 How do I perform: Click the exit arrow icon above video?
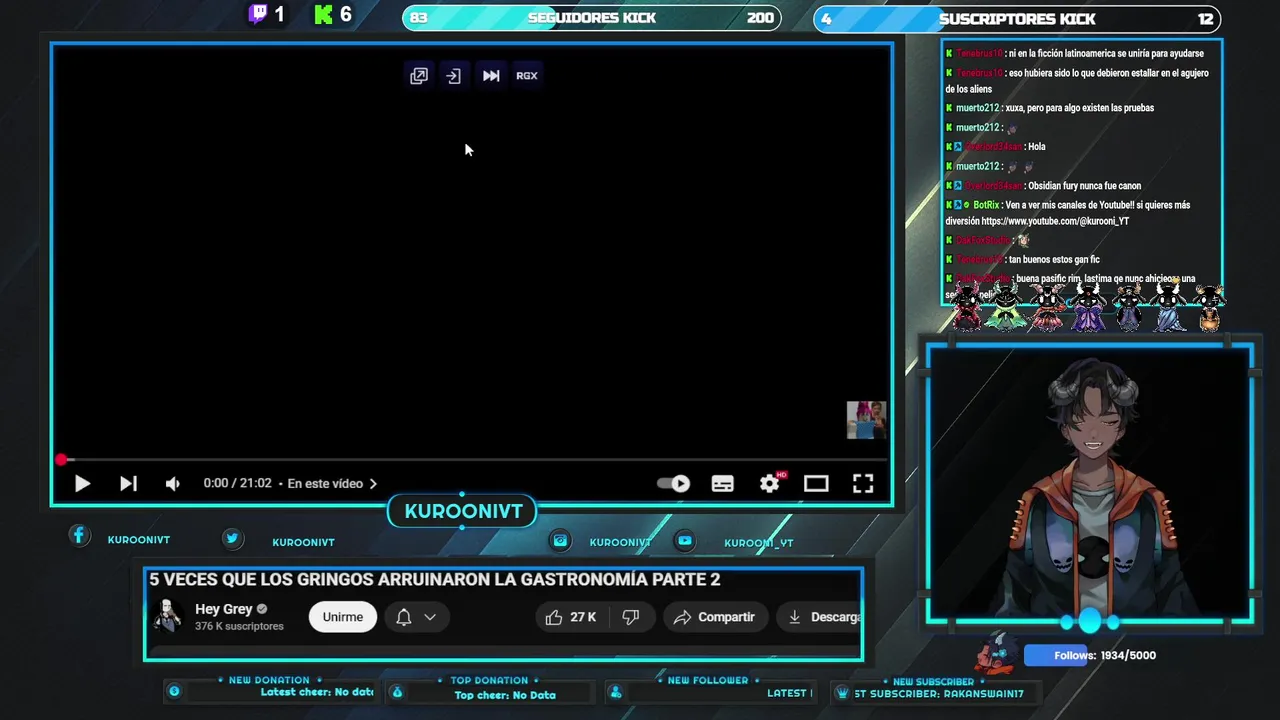454,76
